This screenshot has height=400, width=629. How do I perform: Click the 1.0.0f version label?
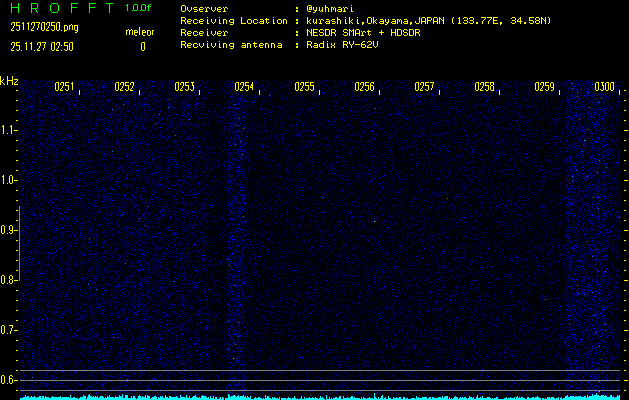139,8
